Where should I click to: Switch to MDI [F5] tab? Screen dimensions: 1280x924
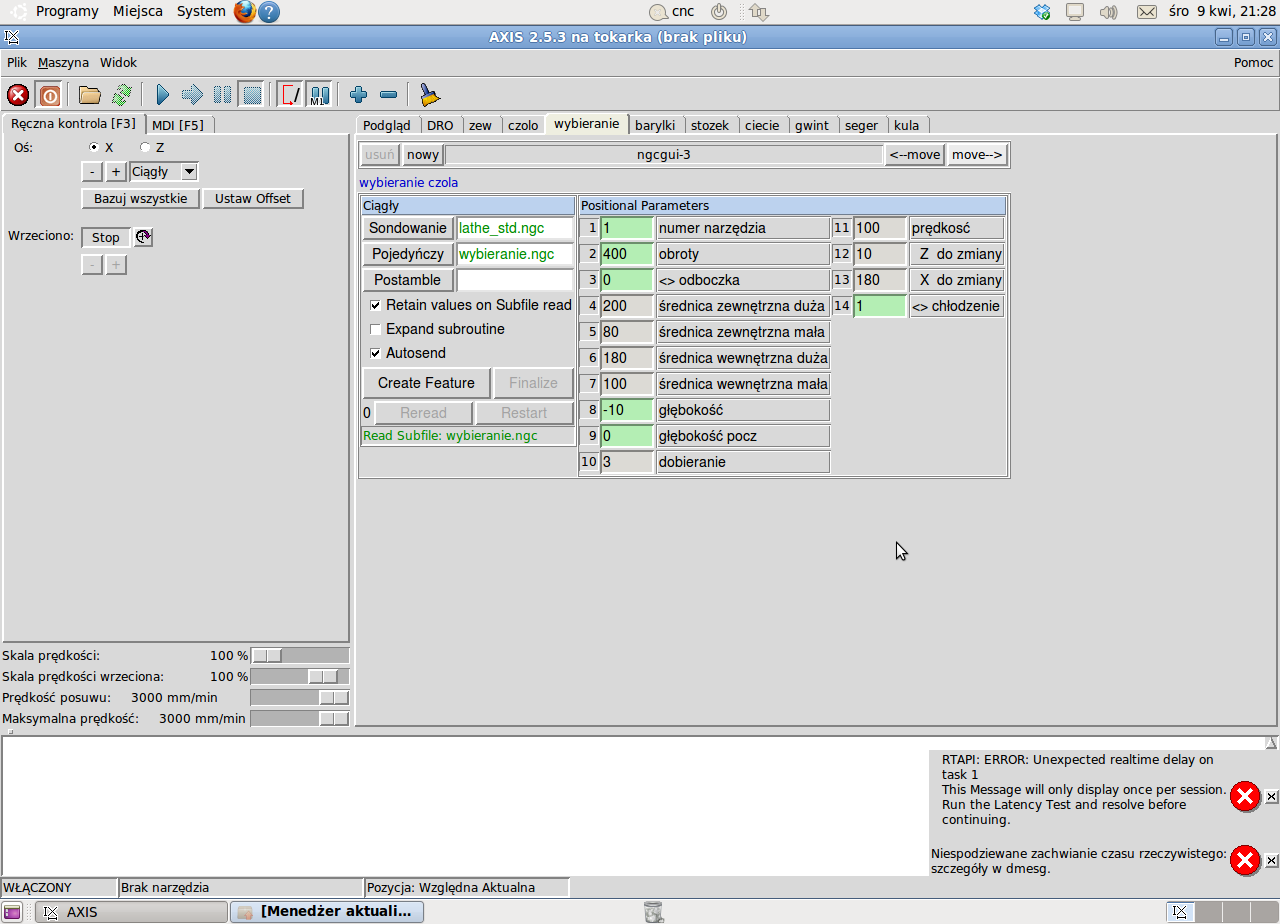178,125
